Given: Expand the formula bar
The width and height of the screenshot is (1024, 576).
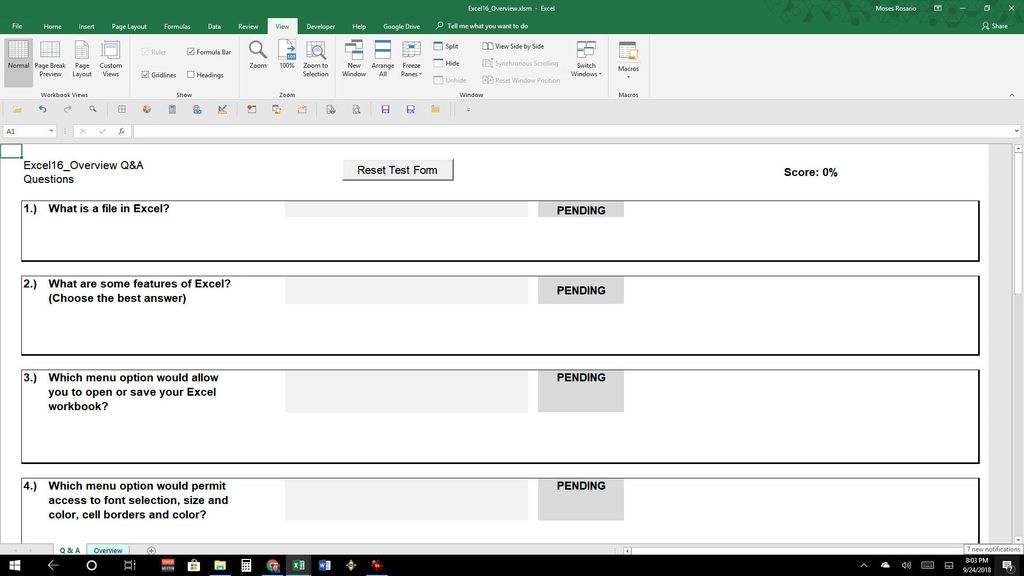Looking at the screenshot, I should [1016, 131].
